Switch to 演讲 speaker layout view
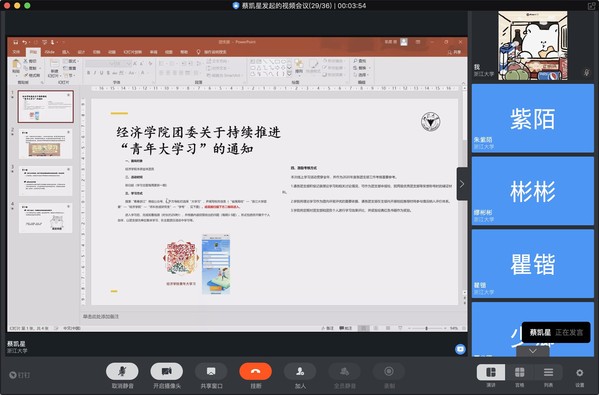This screenshot has height=395, width=599. coord(491,372)
